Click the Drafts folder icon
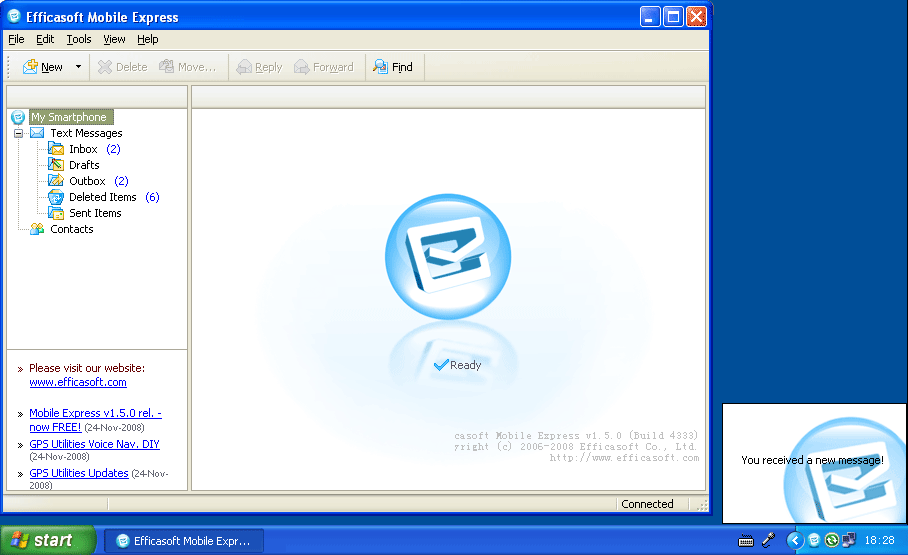This screenshot has height=555, width=908. (x=56, y=165)
